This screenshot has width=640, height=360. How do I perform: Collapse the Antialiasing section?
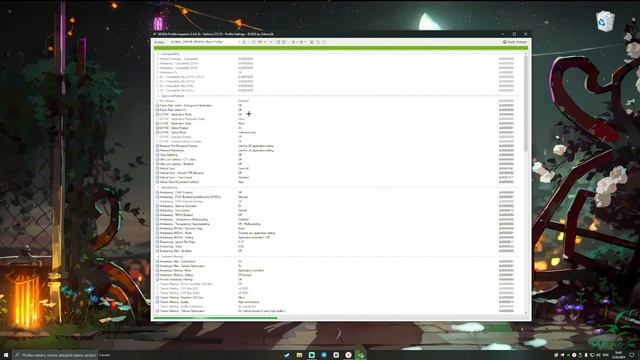coord(158,188)
